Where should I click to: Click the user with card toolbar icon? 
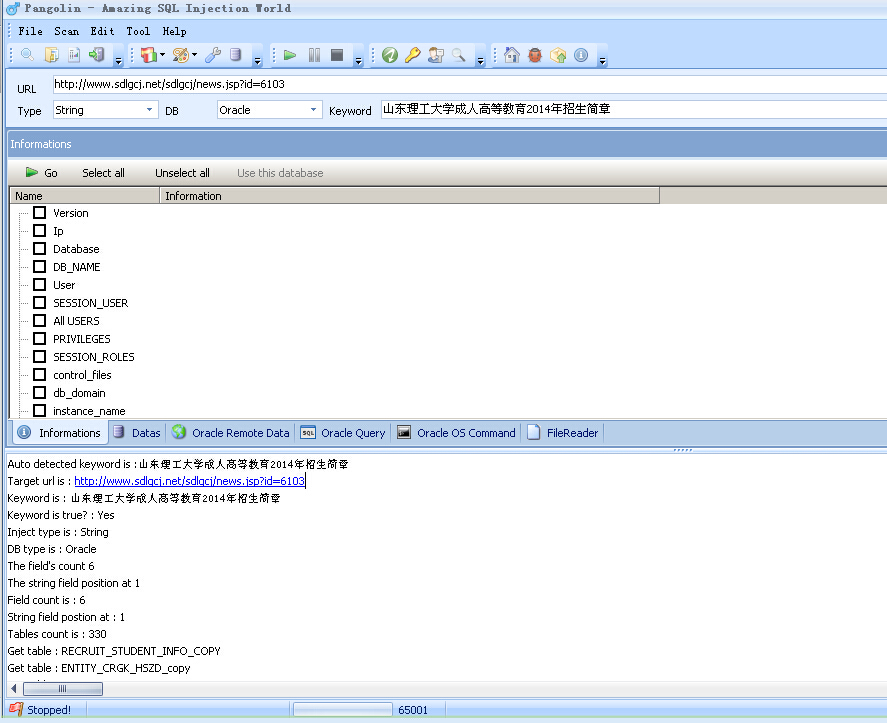[x=436, y=55]
